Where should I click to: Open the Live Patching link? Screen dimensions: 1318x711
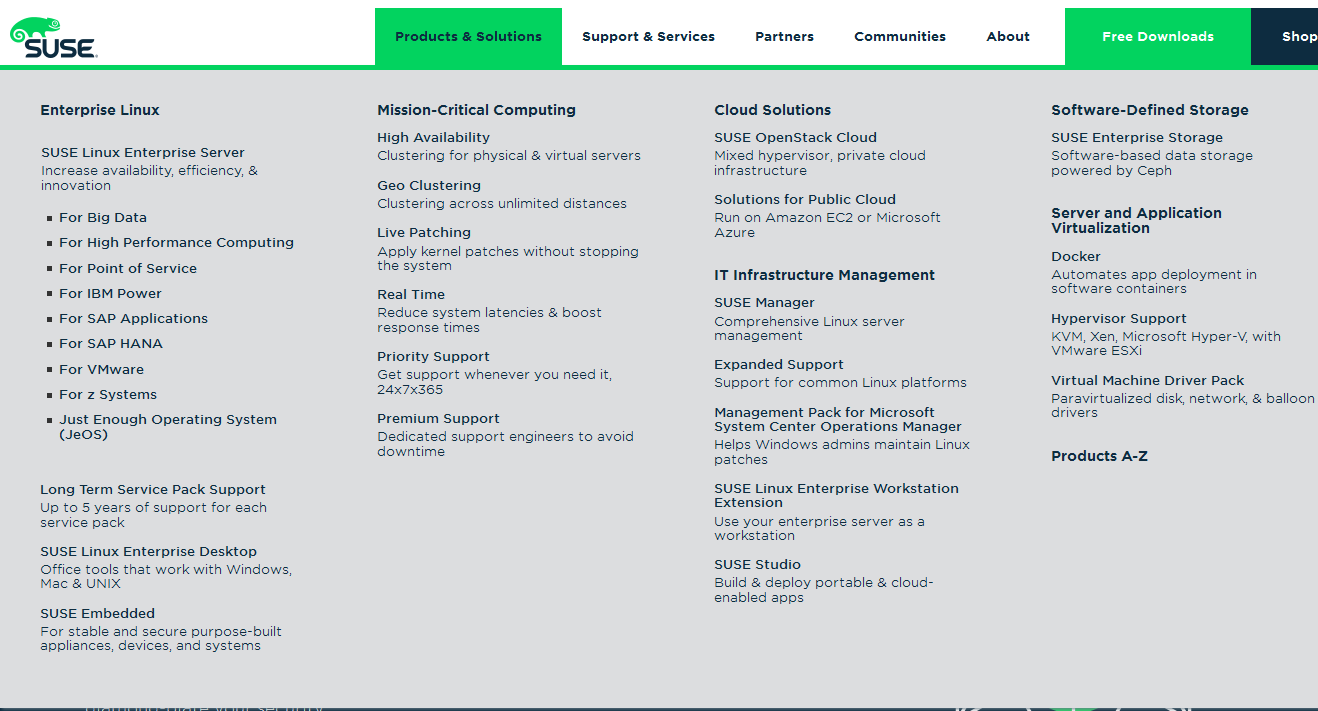(x=423, y=233)
